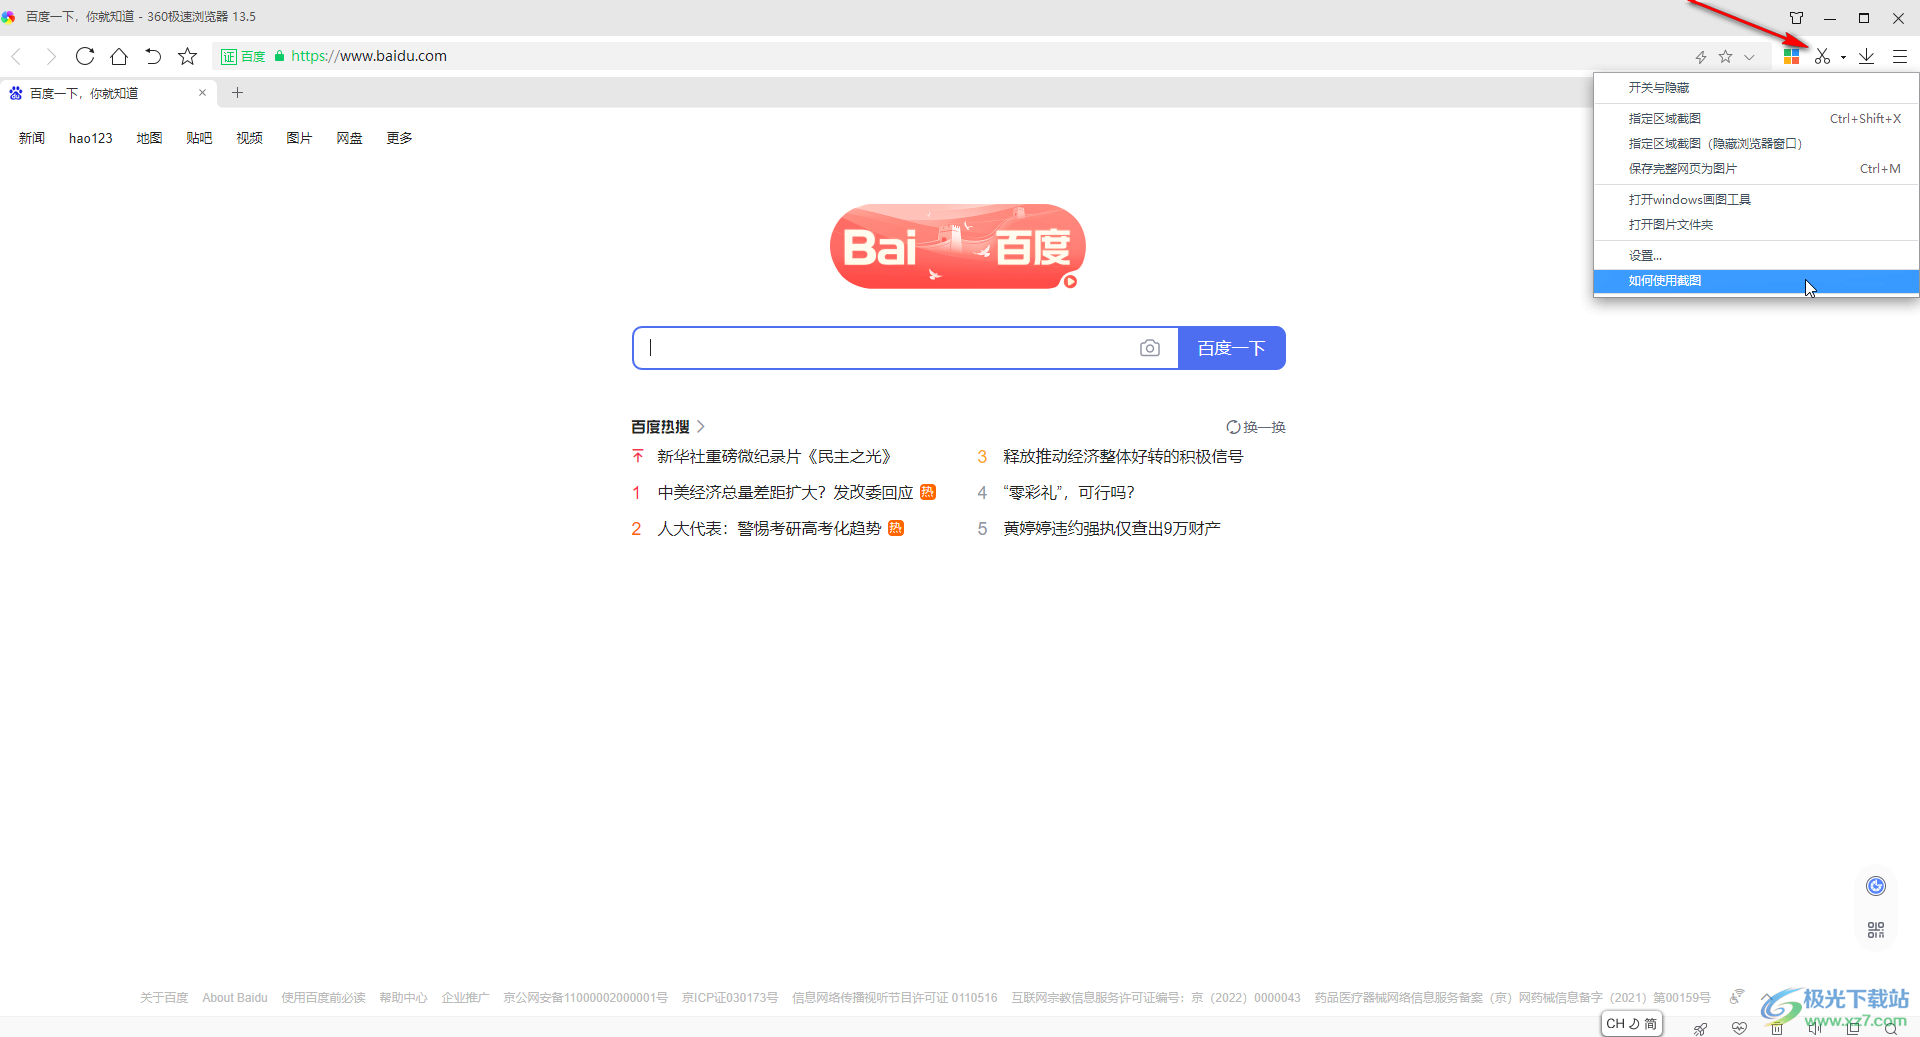Go to the browser home page
This screenshot has height=1037, width=1920.
(x=119, y=56)
